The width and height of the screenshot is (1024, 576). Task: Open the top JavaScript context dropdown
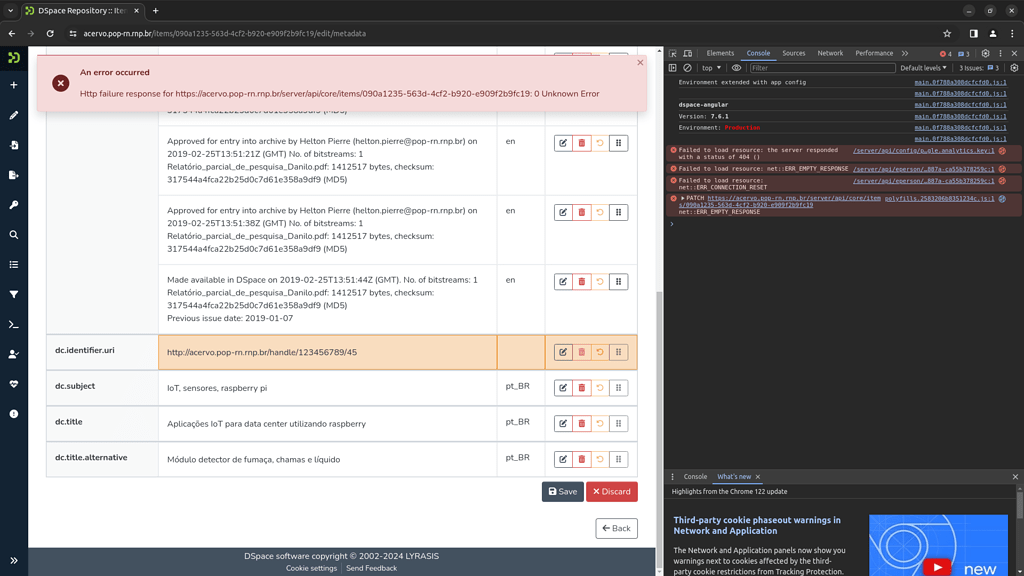[711, 68]
